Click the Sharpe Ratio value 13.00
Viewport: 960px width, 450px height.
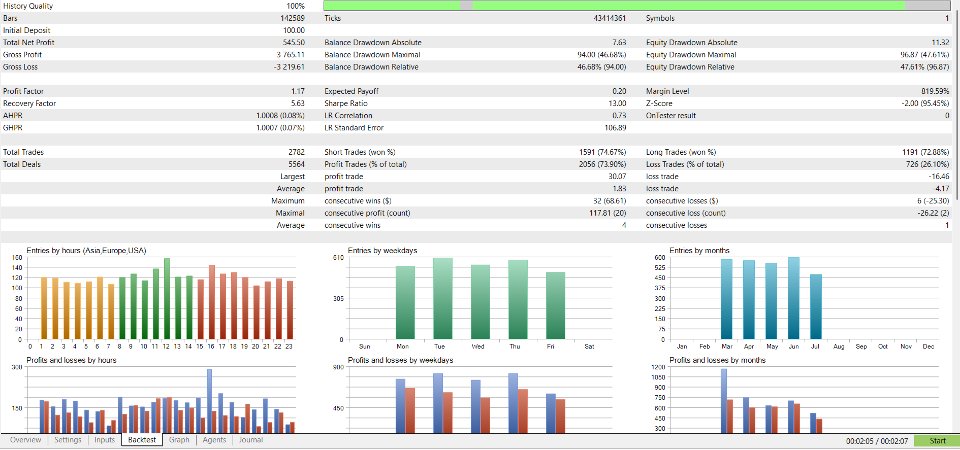pyautogui.click(x=617, y=103)
